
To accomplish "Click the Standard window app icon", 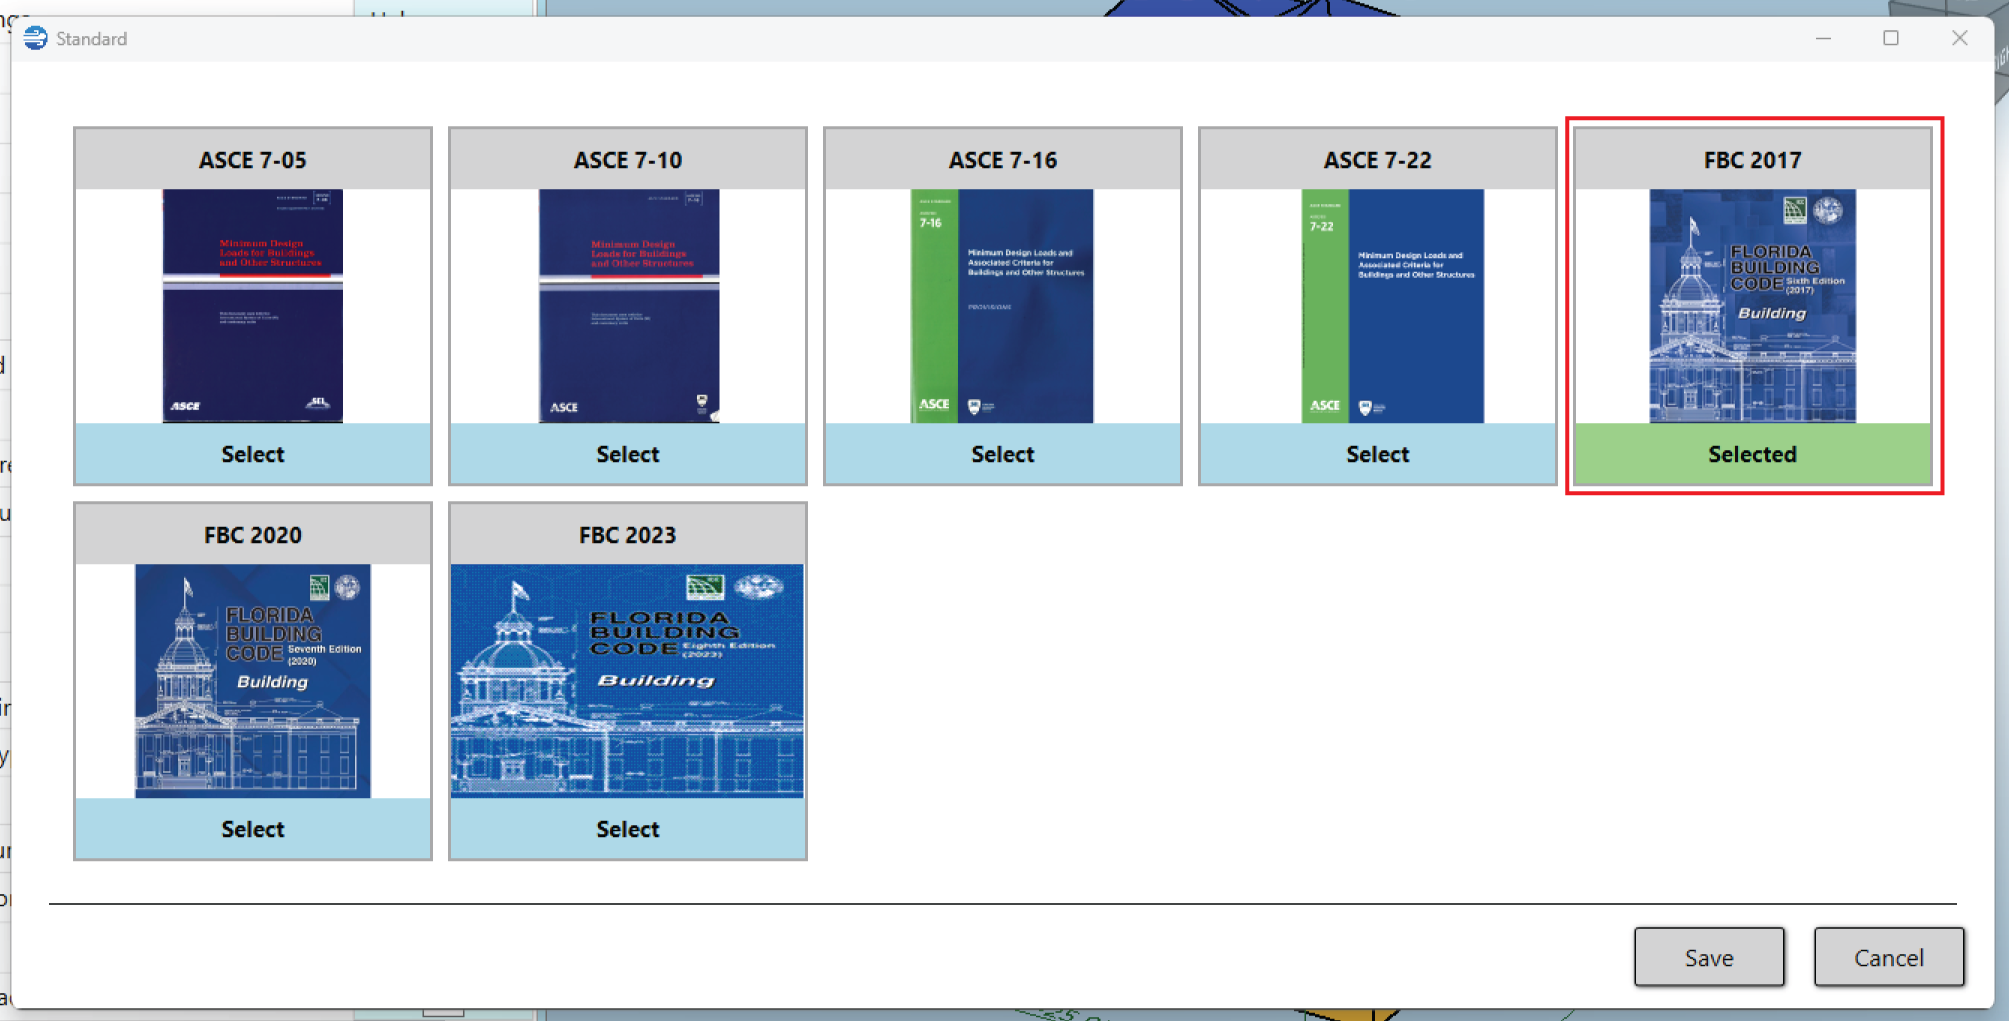I will [36, 38].
